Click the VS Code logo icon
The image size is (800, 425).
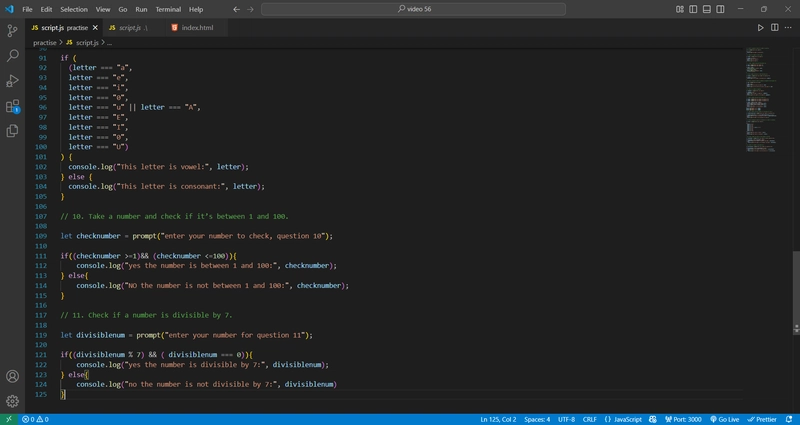tap(9, 9)
